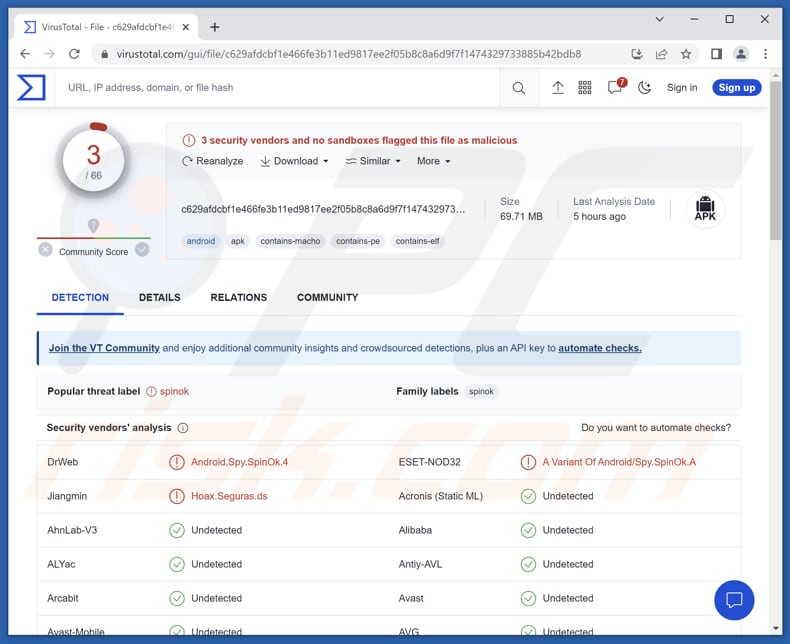The image size is (790, 644).
Task: Switch to the DETAILS tab
Action: [x=160, y=298]
